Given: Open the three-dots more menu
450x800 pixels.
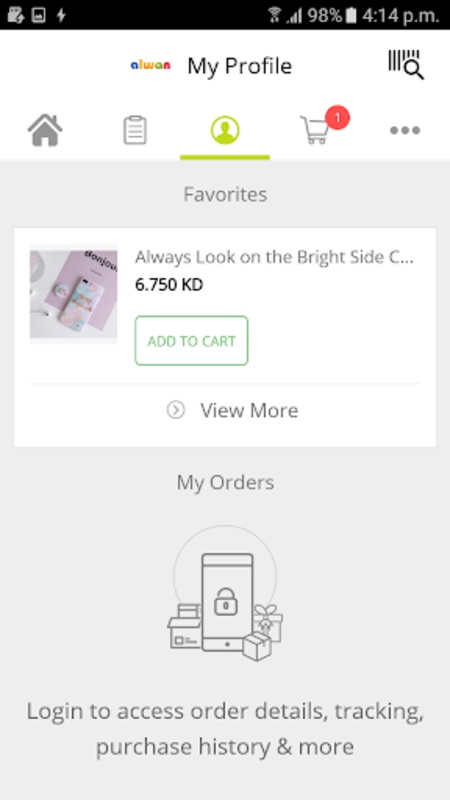Looking at the screenshot, I should [405, 130].
